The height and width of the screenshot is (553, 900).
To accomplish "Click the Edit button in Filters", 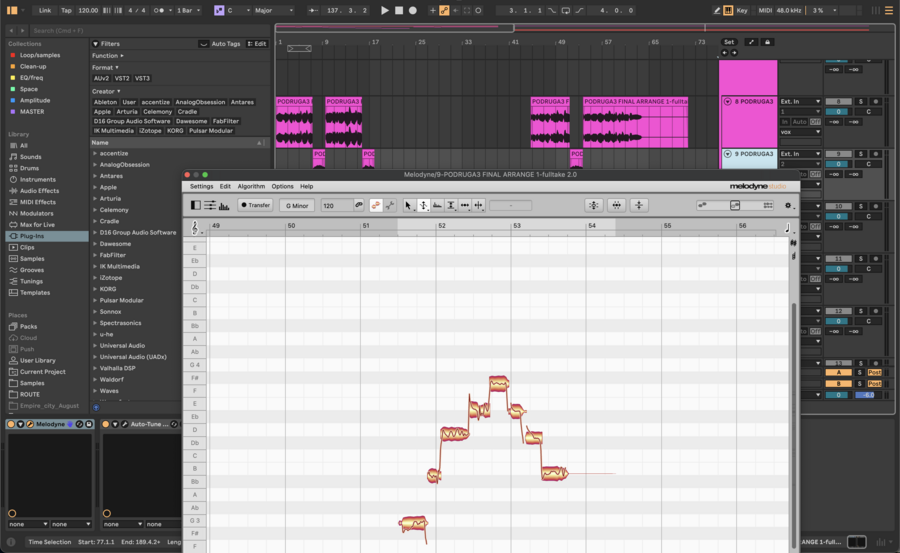I will coord(257,44).
